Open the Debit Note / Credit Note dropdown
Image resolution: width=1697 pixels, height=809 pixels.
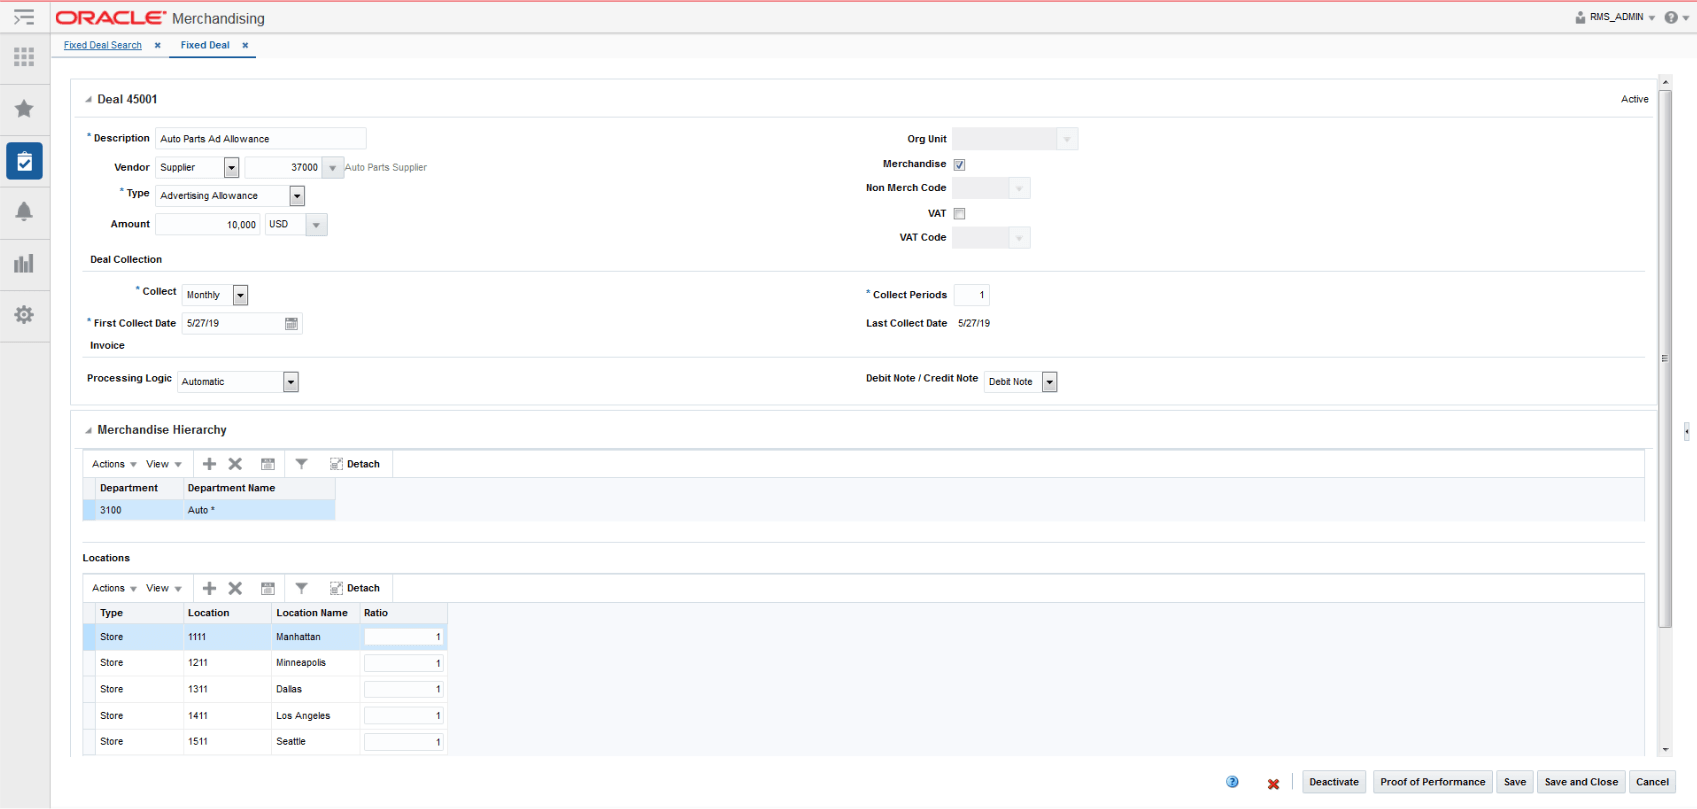tap(1050, 382)
